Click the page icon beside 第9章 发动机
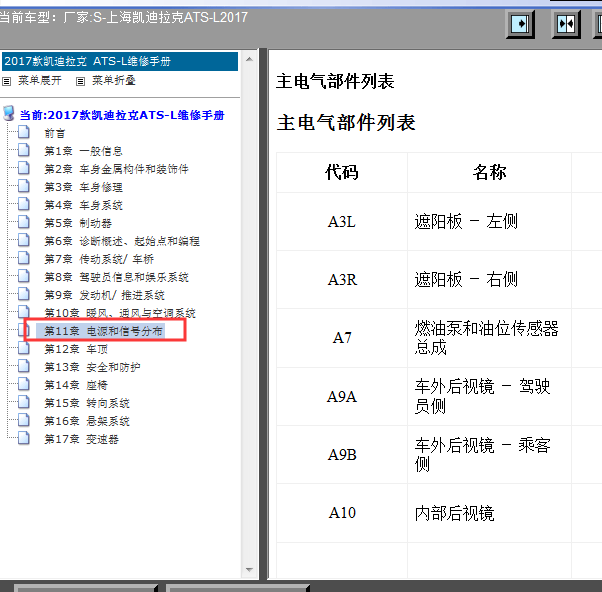602x592 pixels. click(24, 294)
